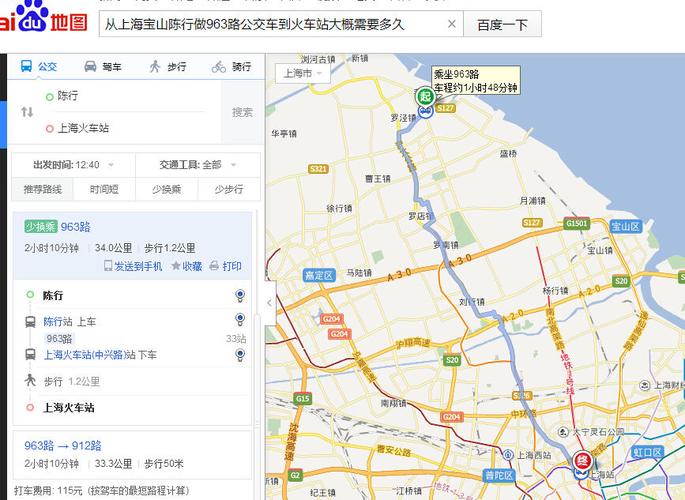Select the 少换乘 sort option
The height and width of the screenshot is (500, 685).
pyautogui.click(x=166, y=189)
